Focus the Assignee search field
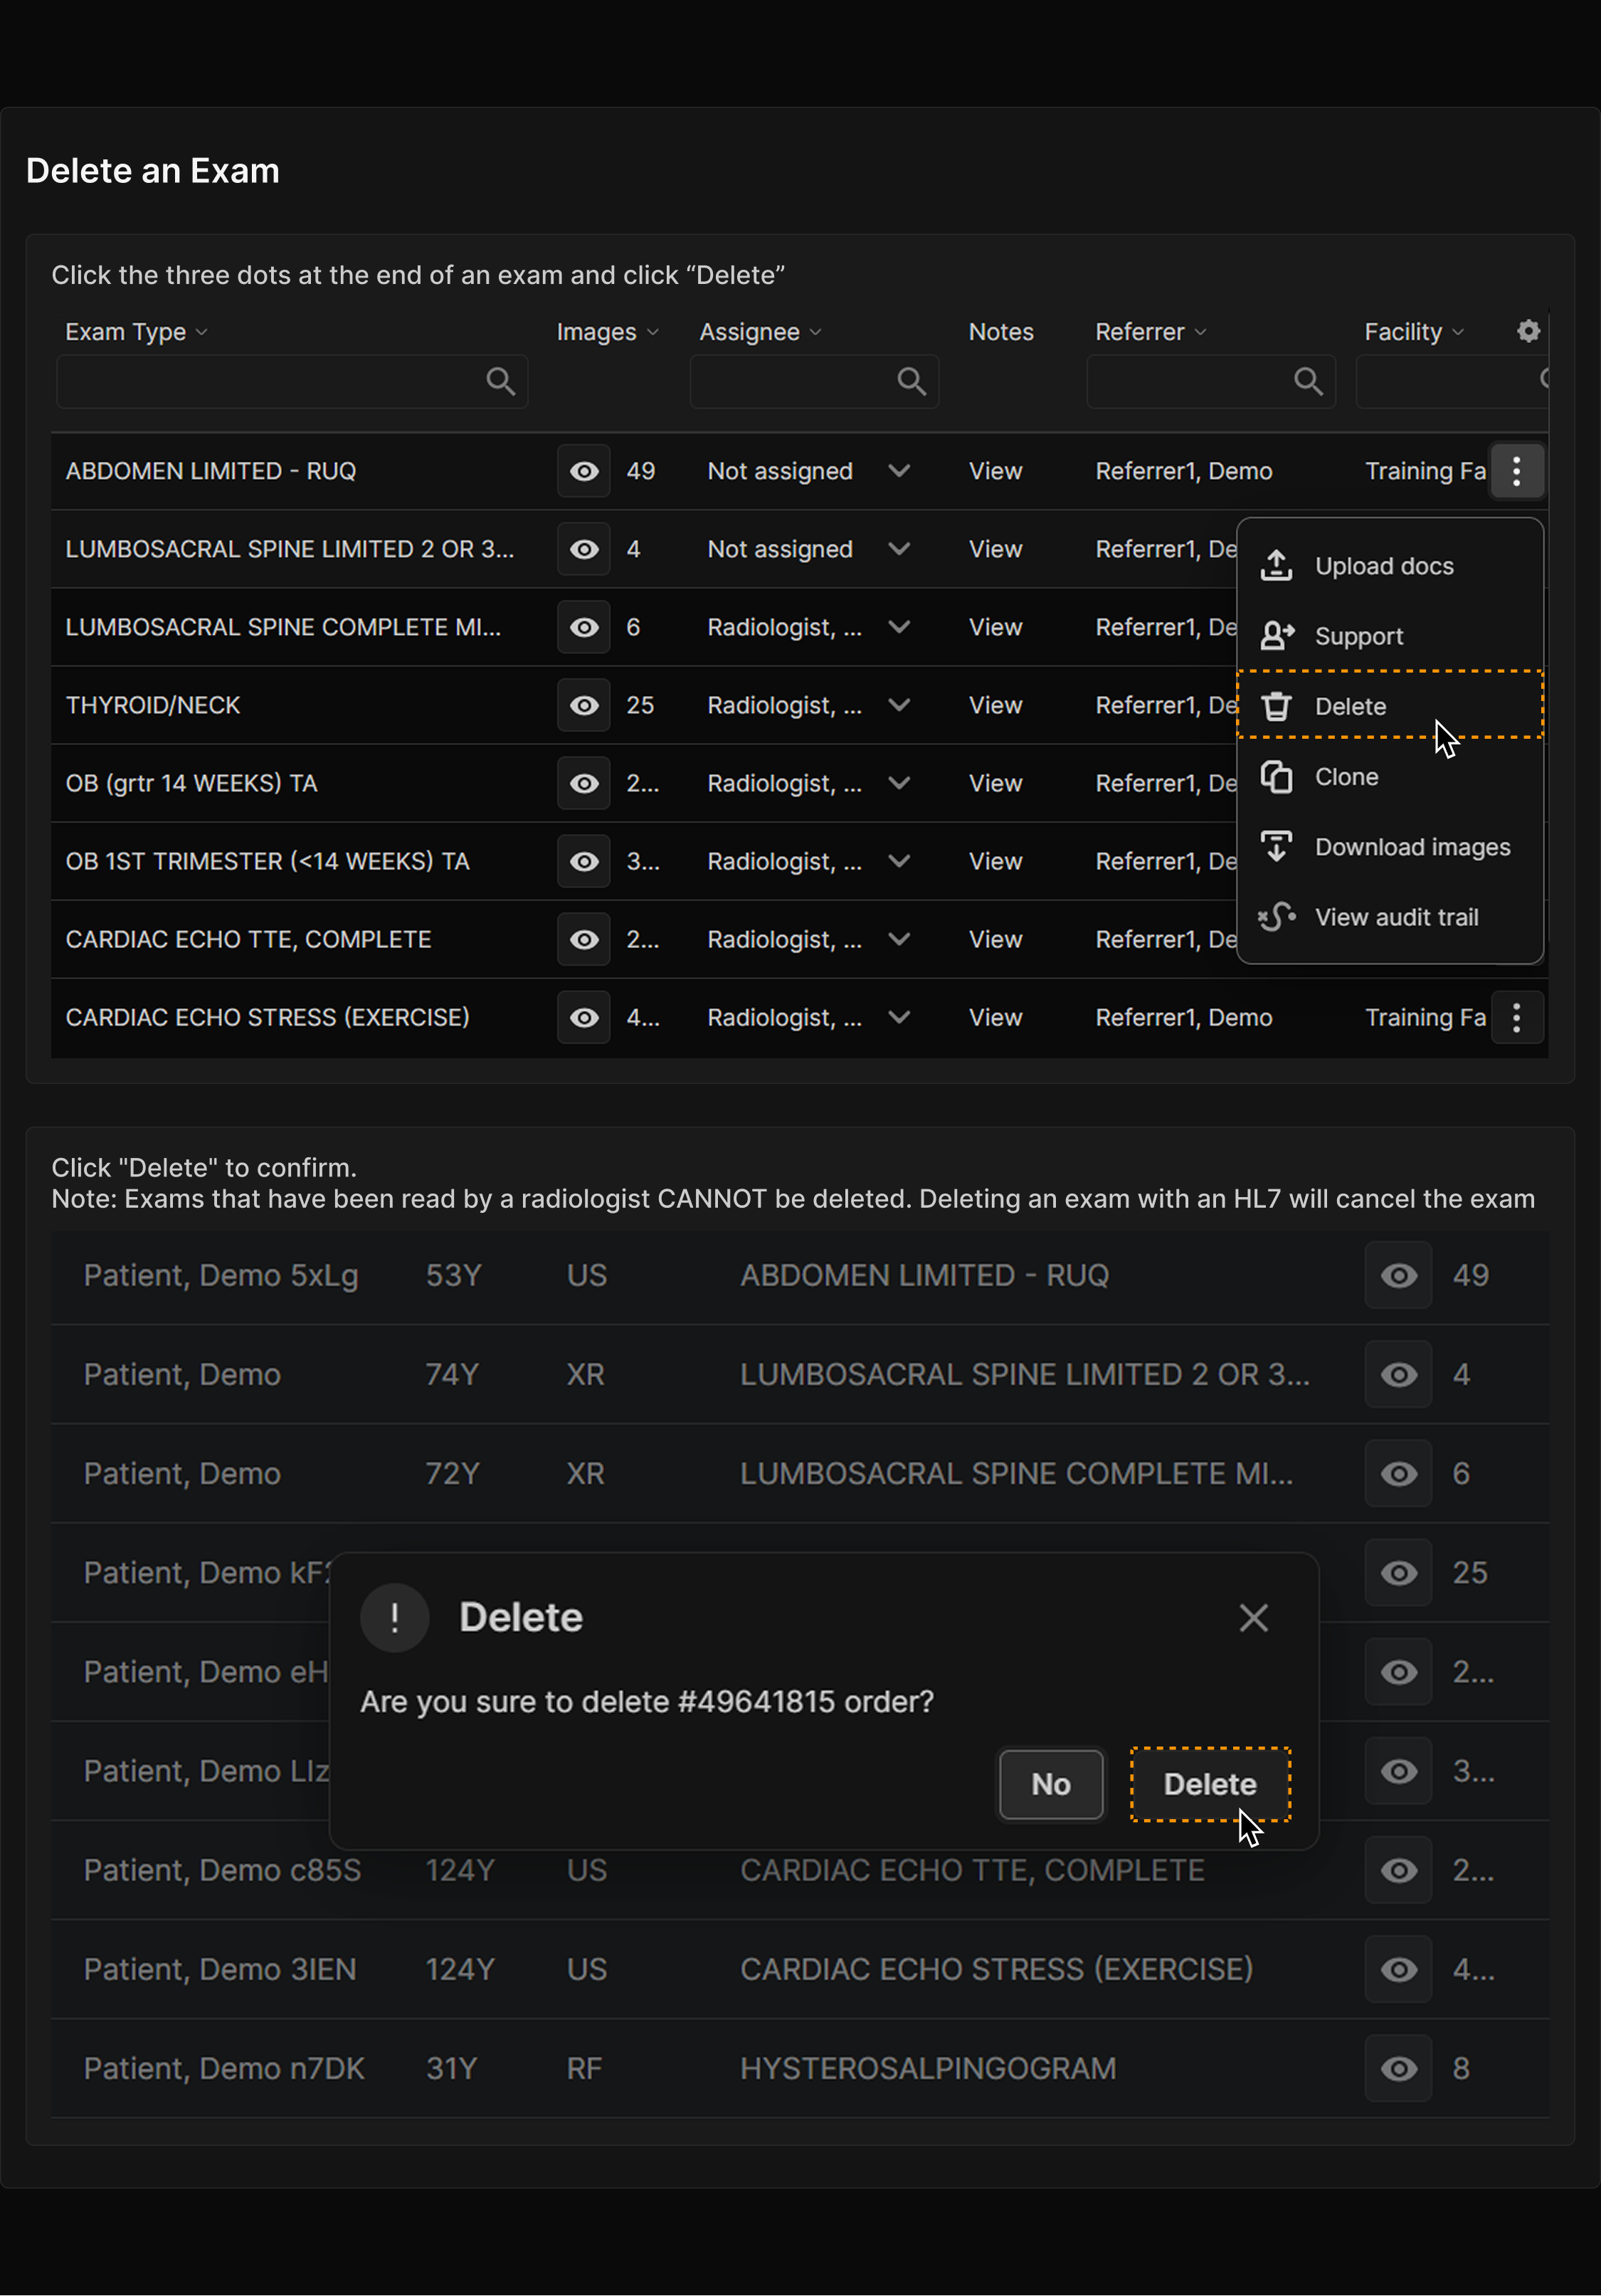1601x2296 pixels. click(x=814, y=381)
